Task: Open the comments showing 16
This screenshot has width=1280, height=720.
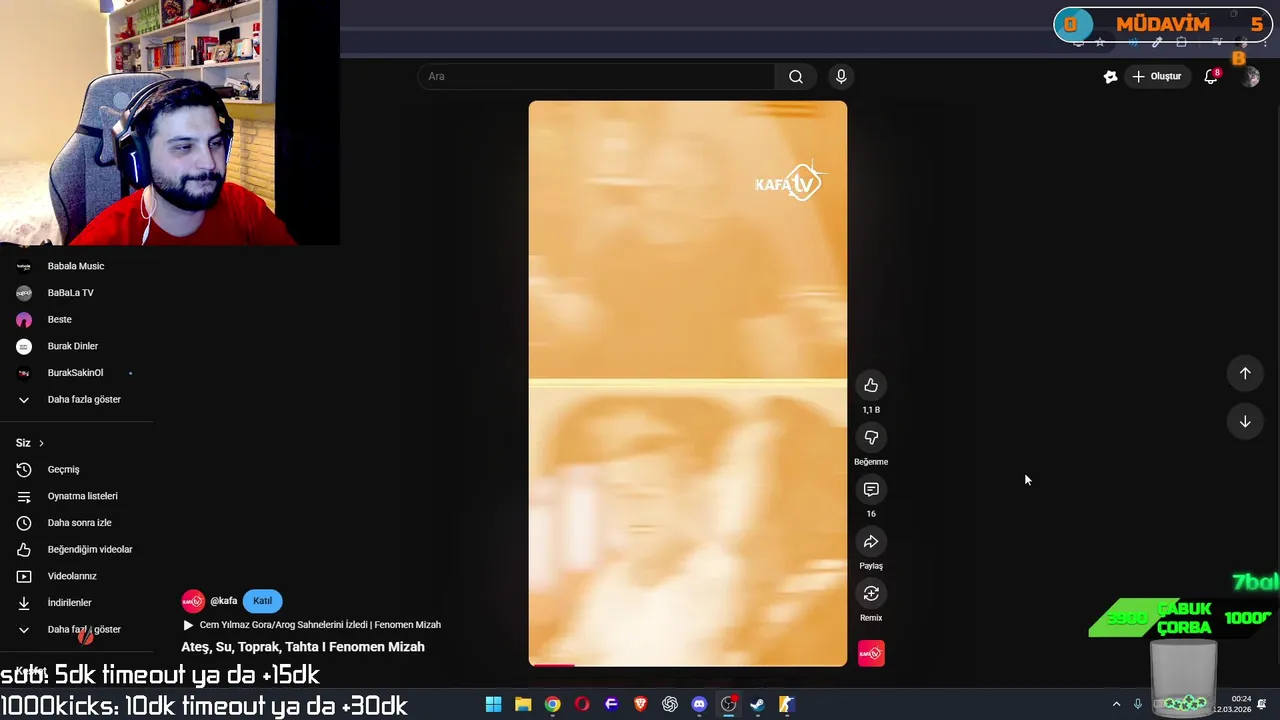Action: tap(871, 490)
